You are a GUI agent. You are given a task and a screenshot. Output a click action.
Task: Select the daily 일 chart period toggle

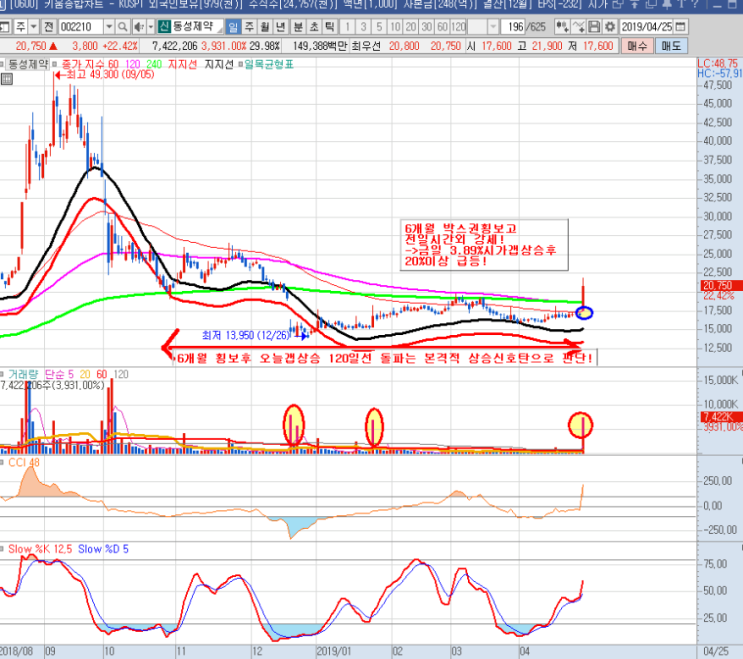[233, 27]
